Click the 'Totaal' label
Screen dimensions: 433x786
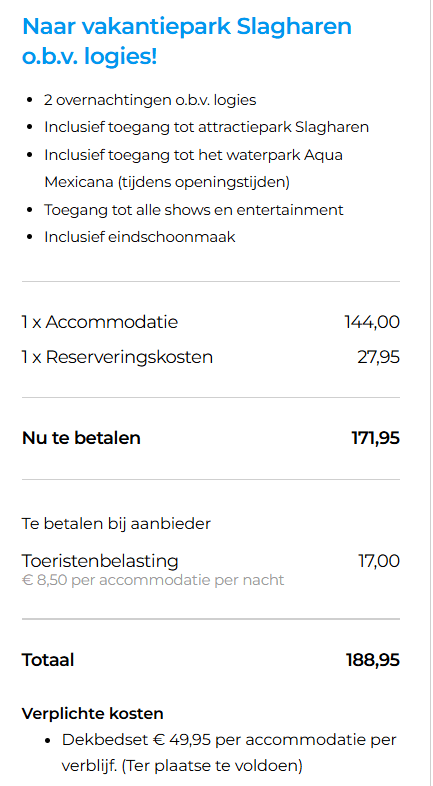pos(48,660)
